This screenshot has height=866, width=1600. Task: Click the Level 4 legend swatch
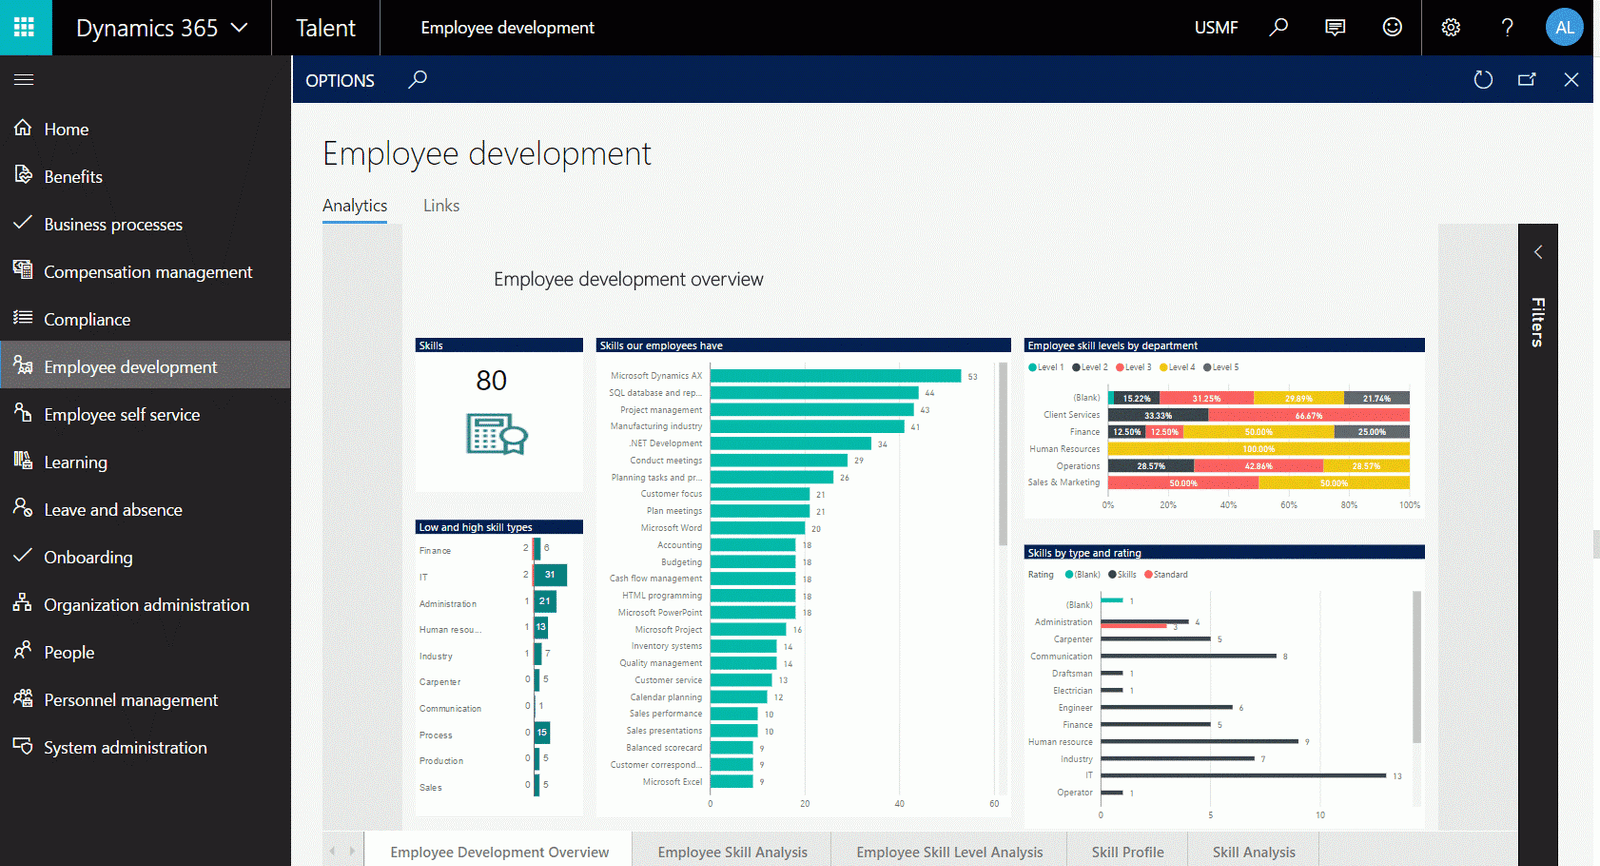(1163, 367)
